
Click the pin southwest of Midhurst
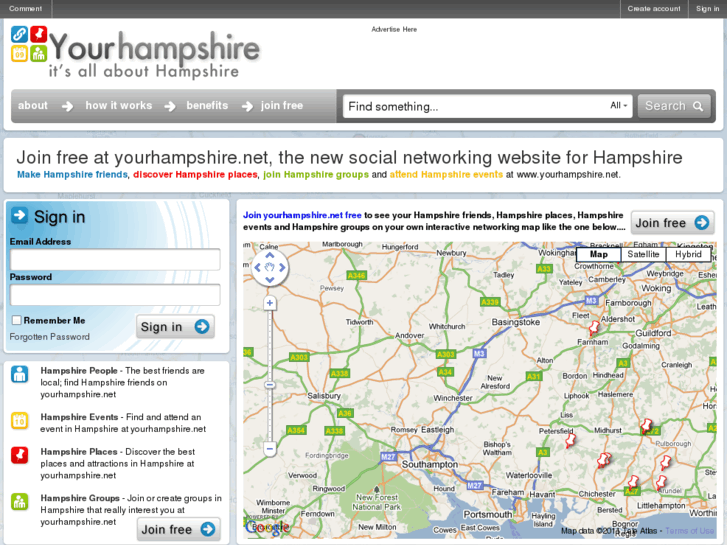[603, 460]
